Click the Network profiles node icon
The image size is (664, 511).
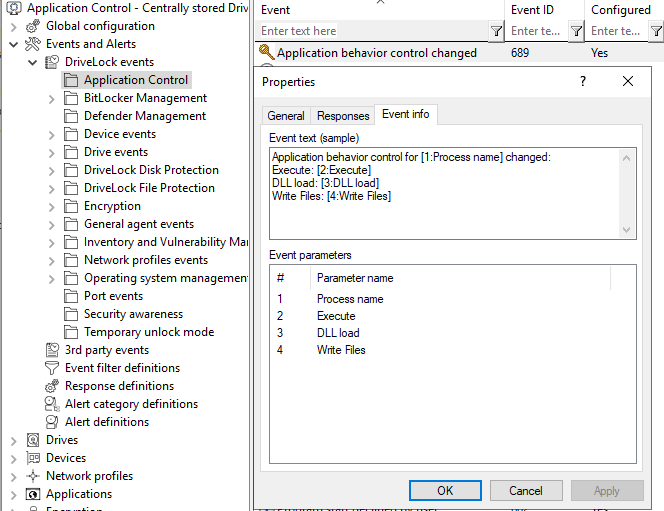[x=33, y=476]
